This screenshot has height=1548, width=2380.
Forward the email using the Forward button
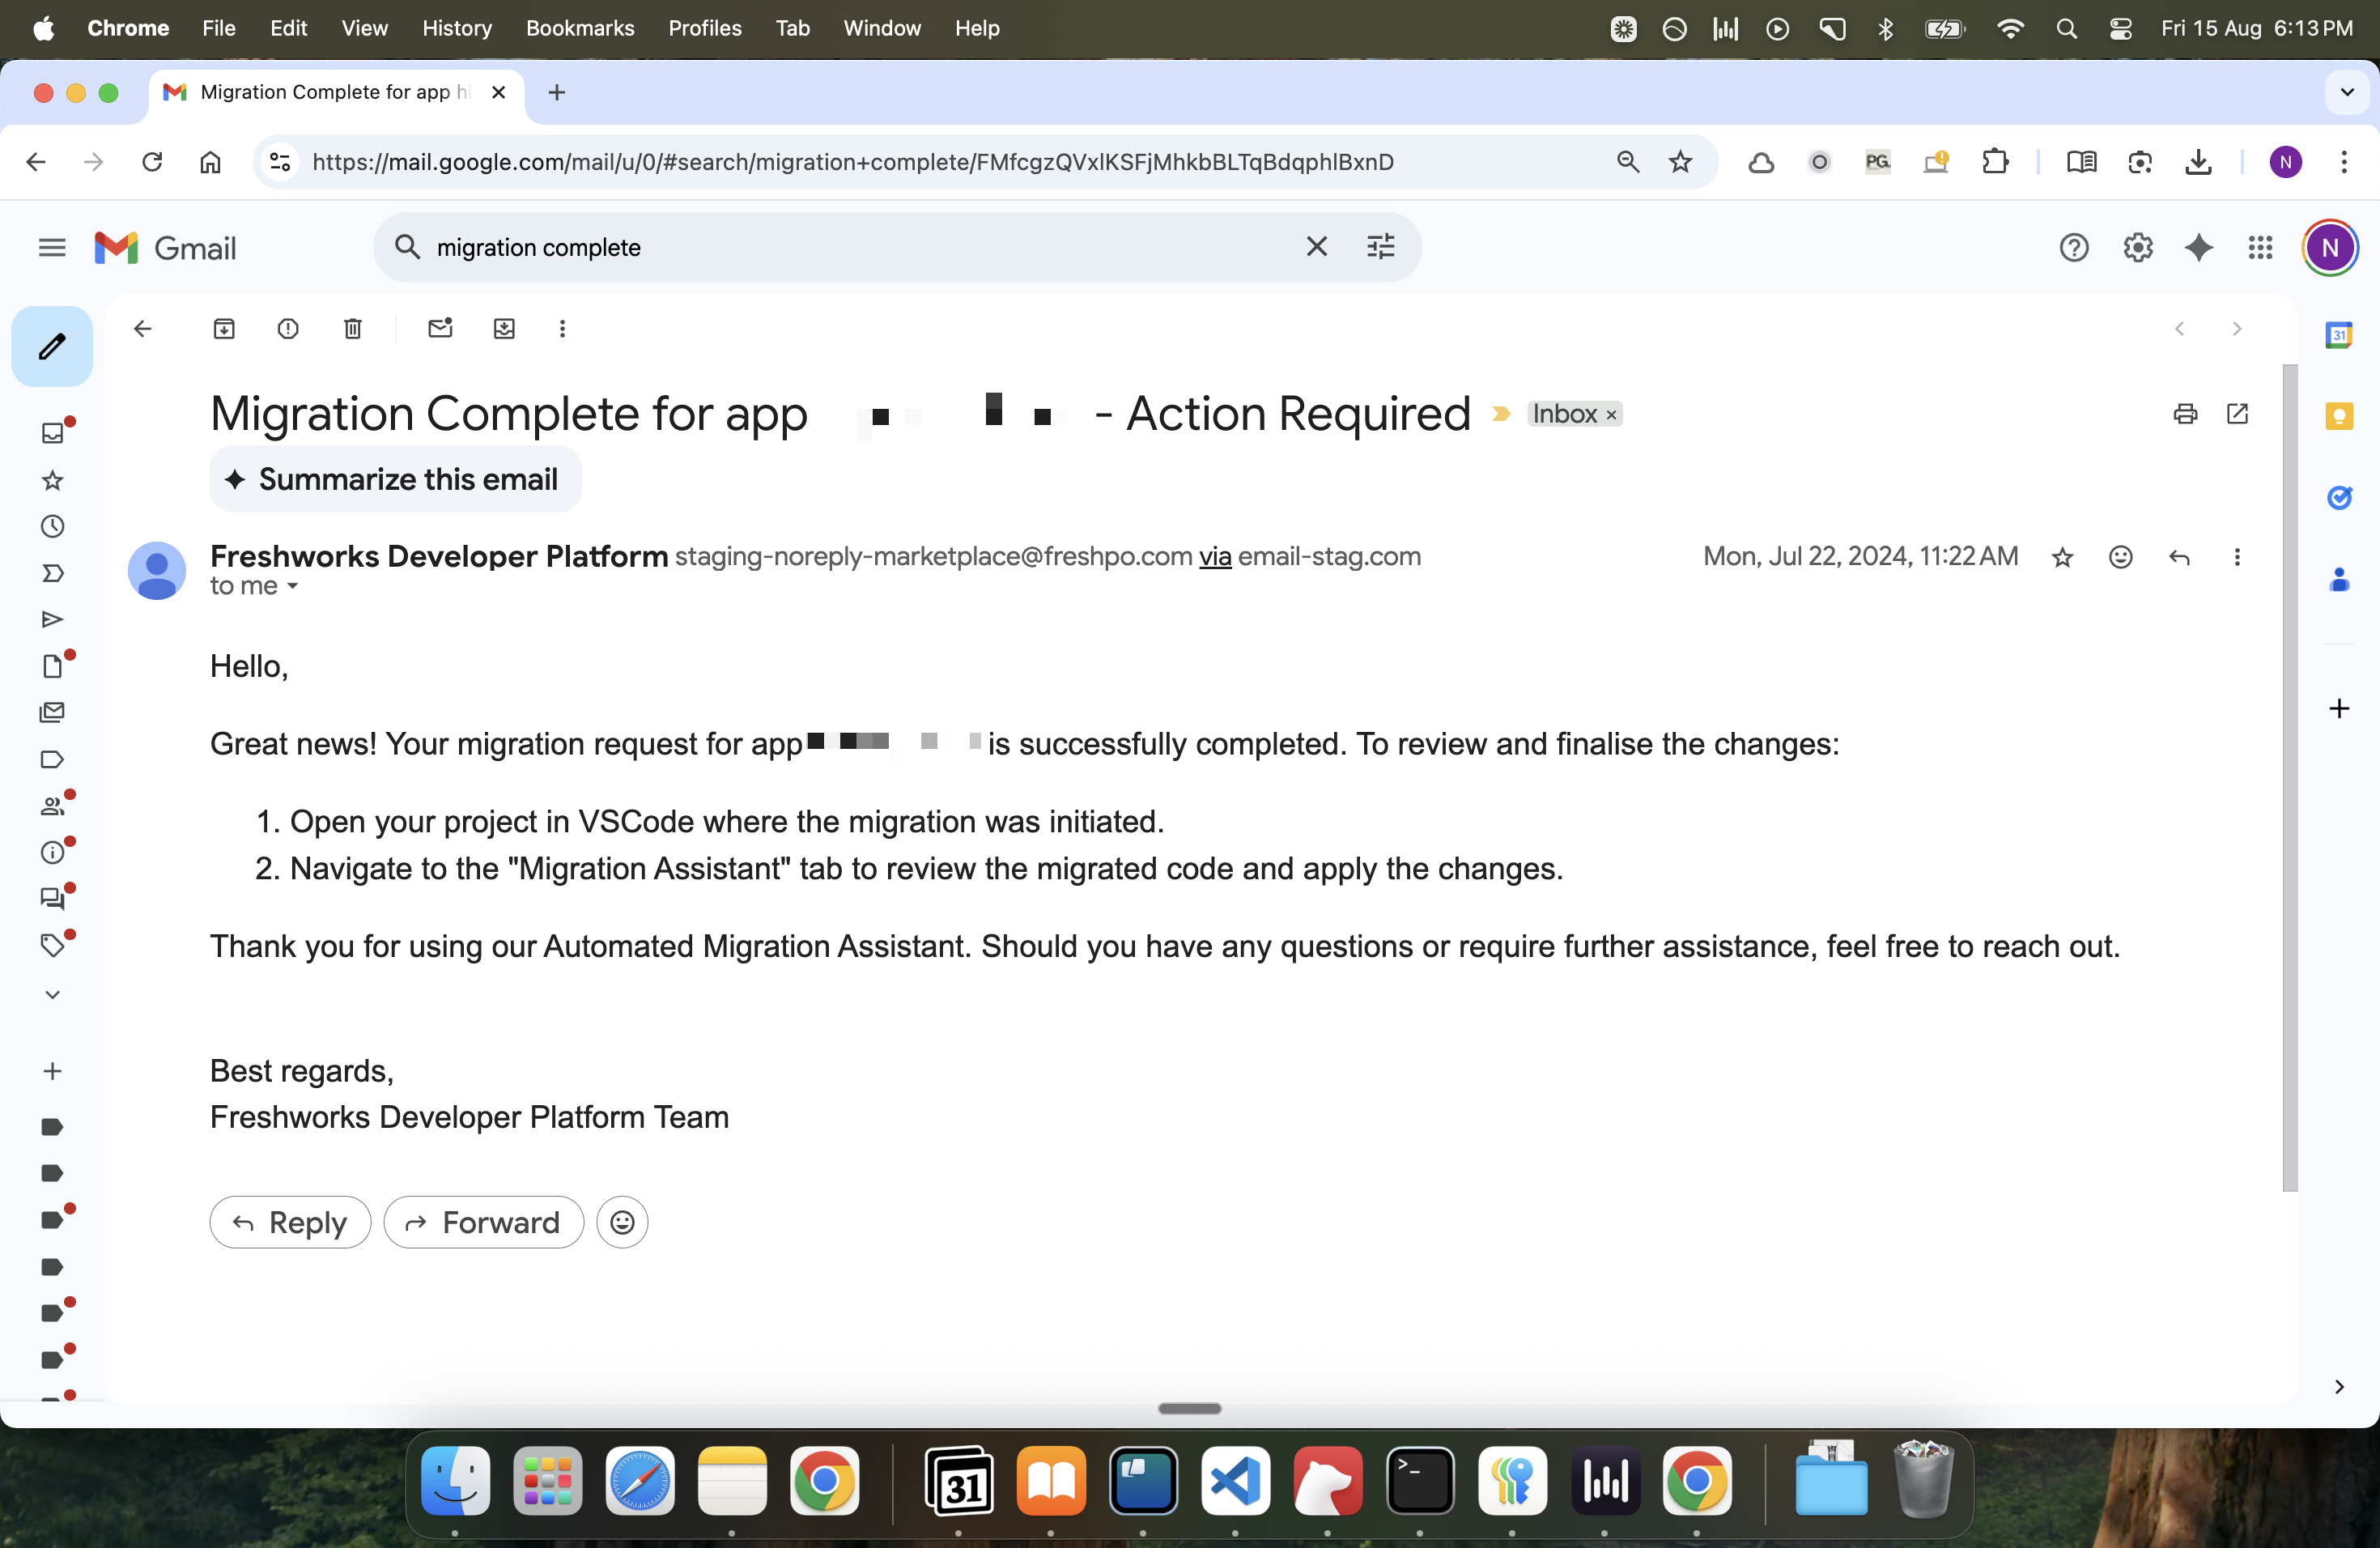[483, 1222]
